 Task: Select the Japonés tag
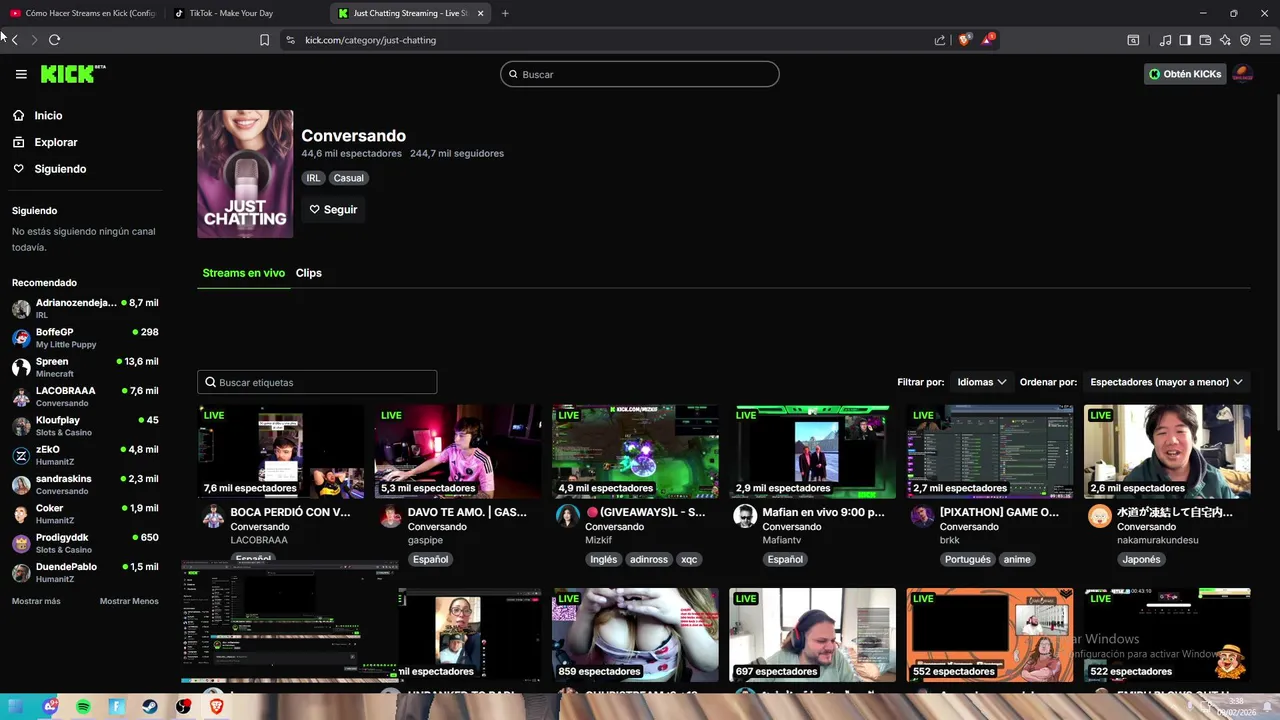[1141, 559]
